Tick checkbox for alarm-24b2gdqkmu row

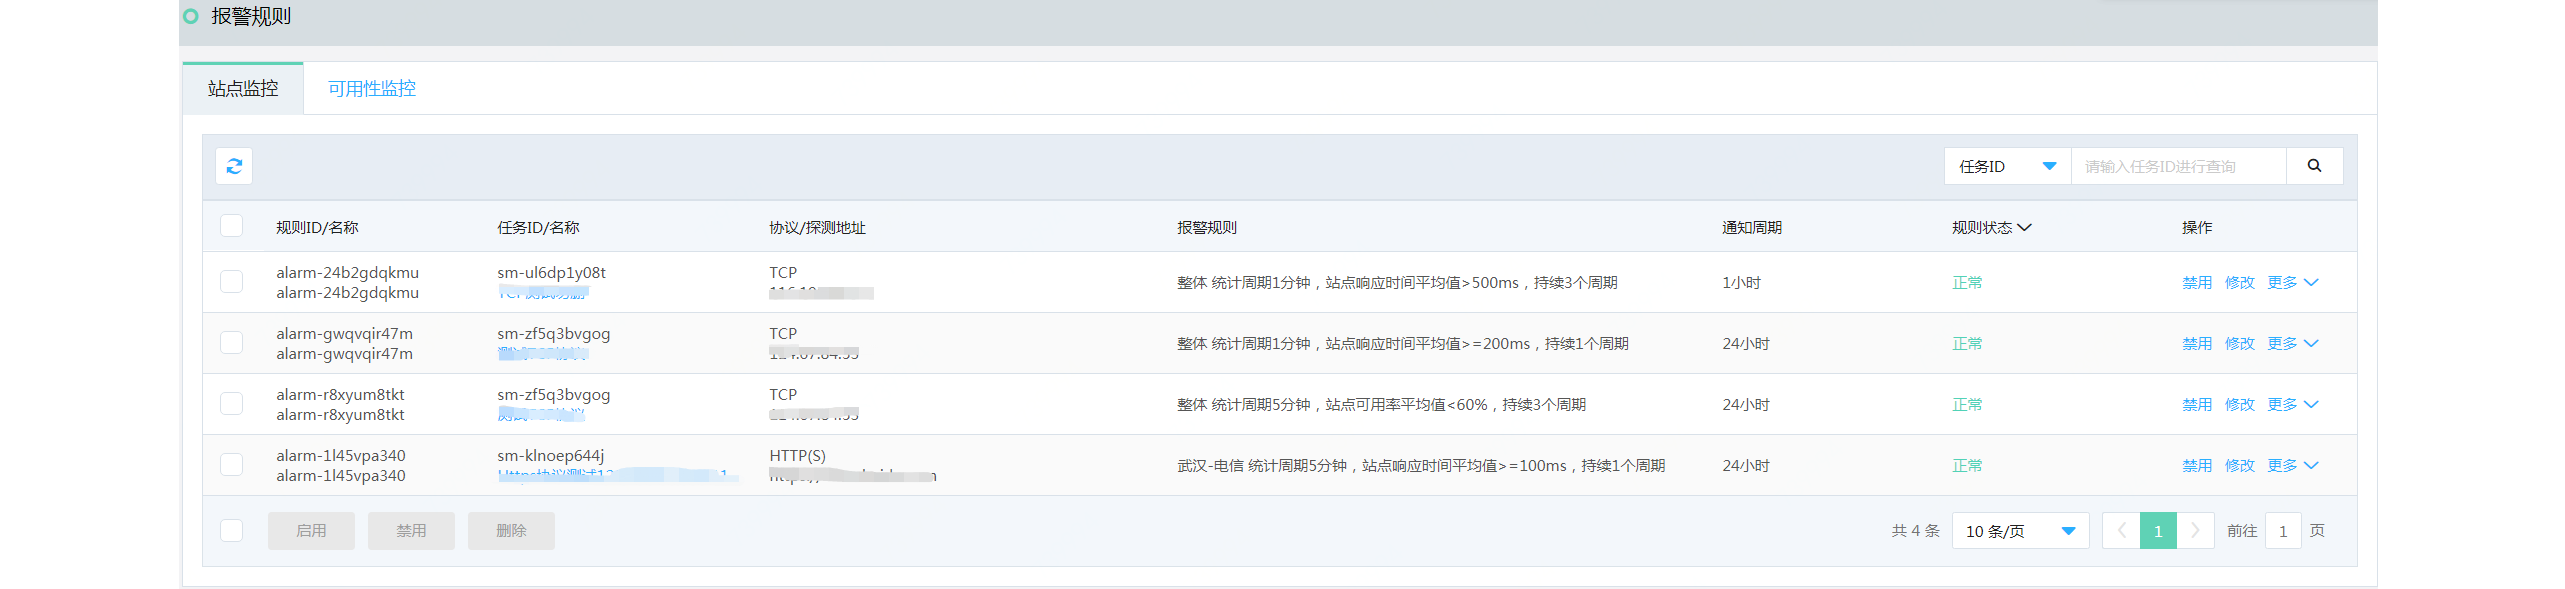(231, 282)
